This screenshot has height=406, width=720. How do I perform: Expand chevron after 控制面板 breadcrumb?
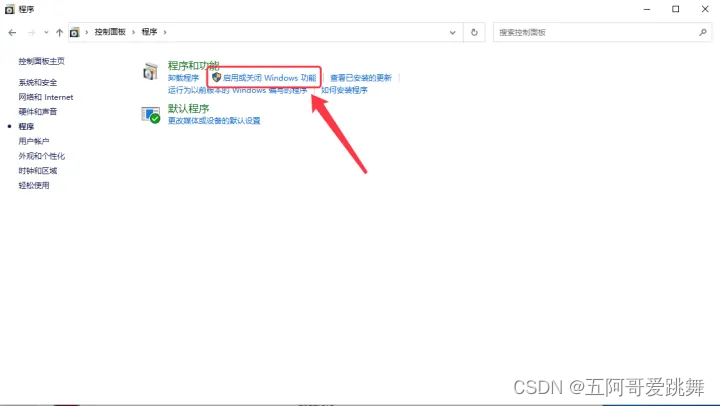tap(134, 32)
